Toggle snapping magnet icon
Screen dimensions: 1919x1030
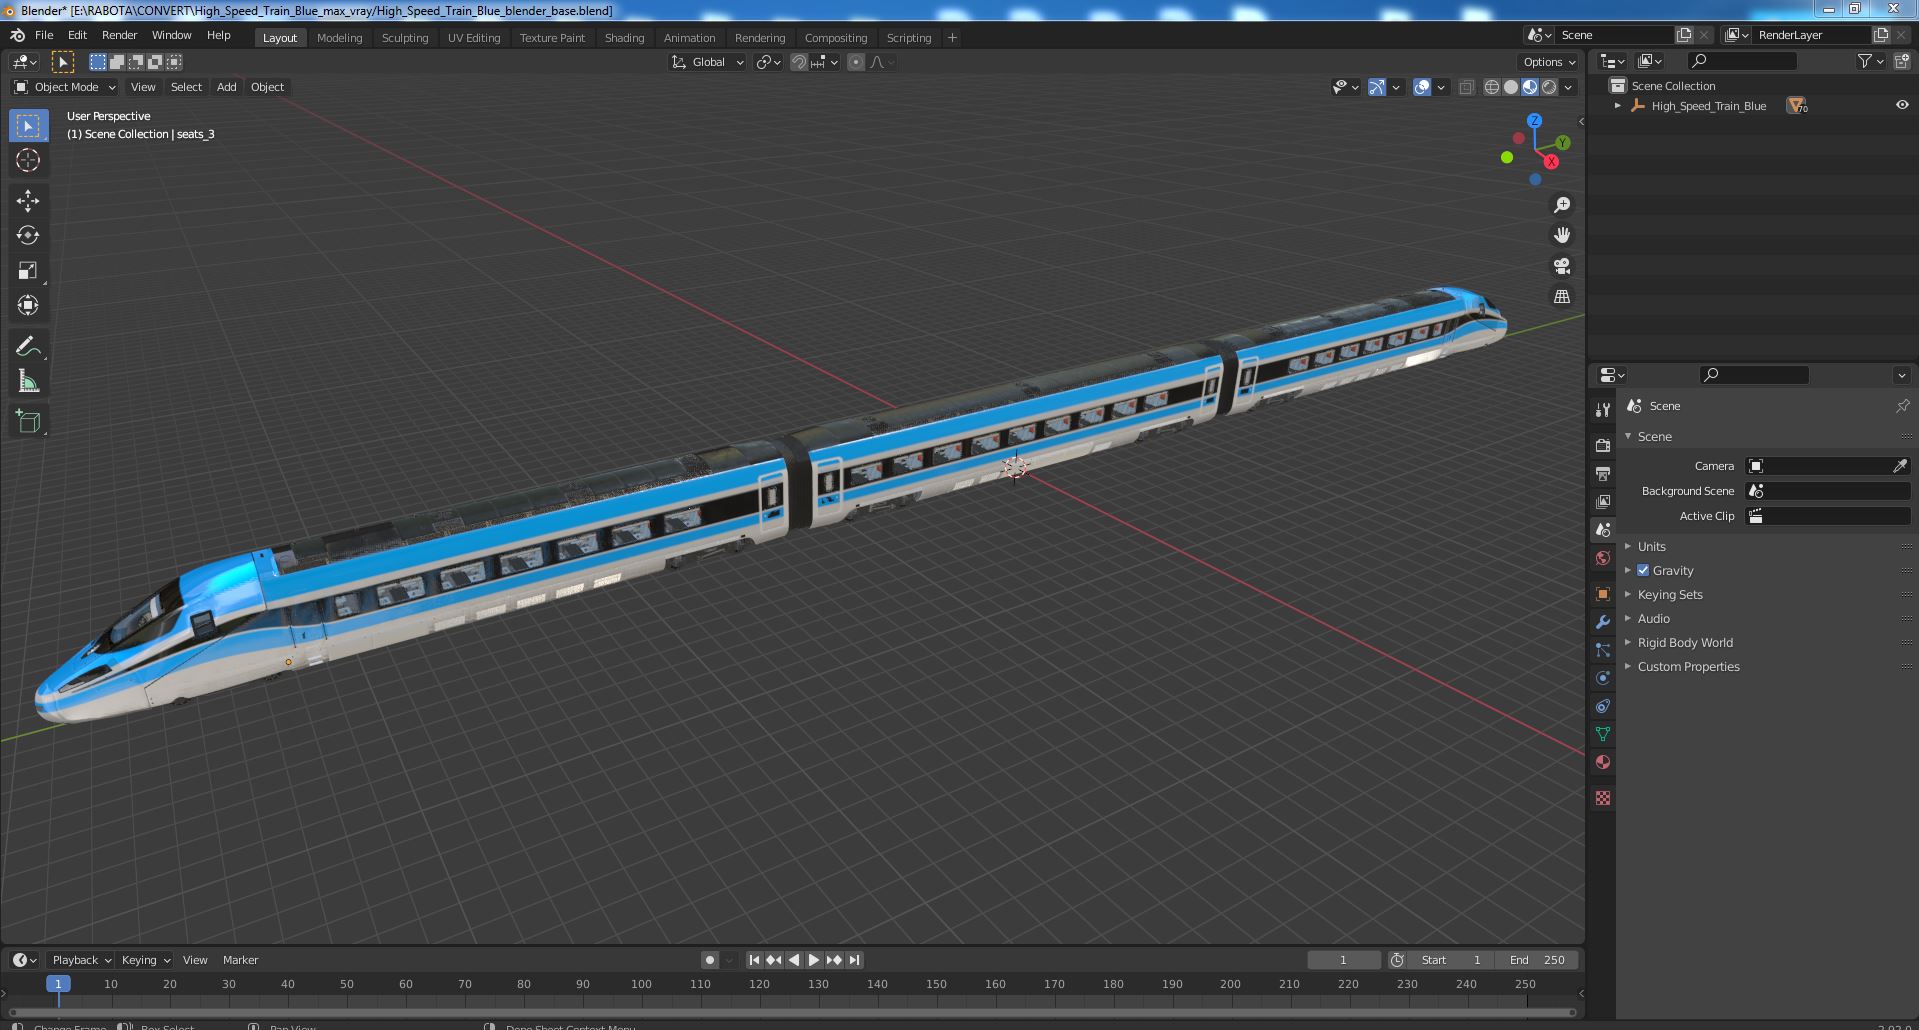click(799, 62)
